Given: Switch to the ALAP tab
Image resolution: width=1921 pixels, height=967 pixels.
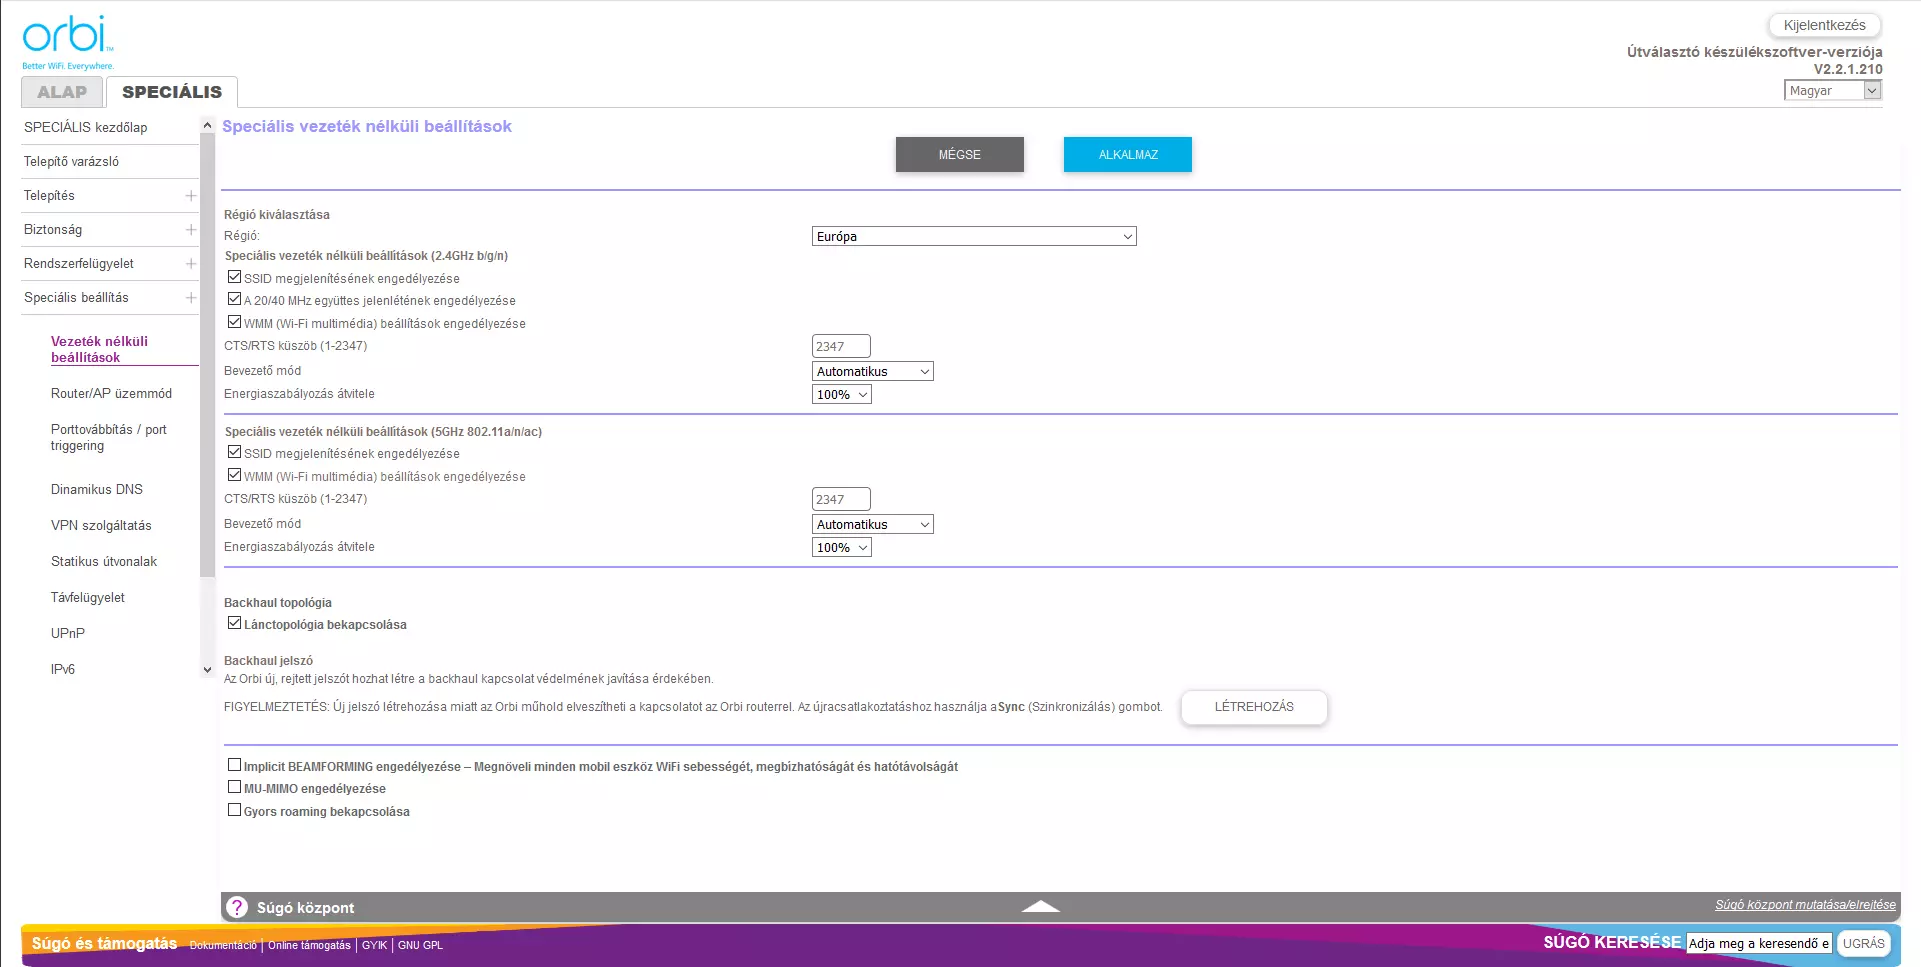Looking at the screenshot, I should (x=62, y=92).
